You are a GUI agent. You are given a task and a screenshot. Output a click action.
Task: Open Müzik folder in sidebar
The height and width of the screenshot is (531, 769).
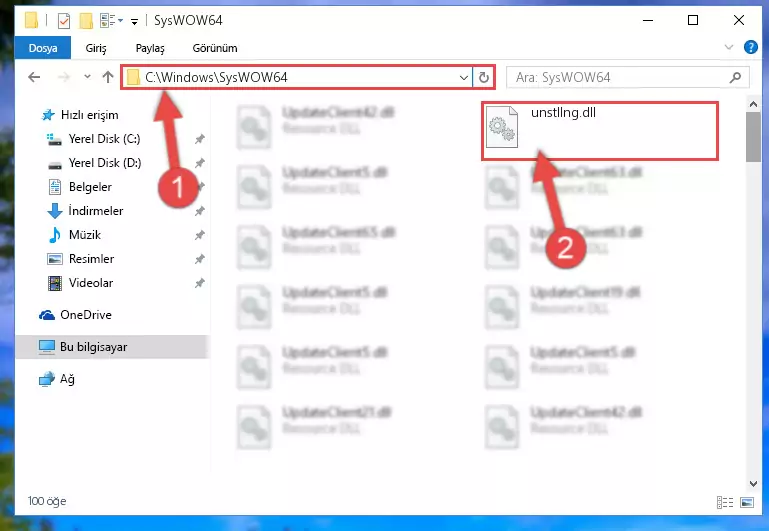pos(84,235)
